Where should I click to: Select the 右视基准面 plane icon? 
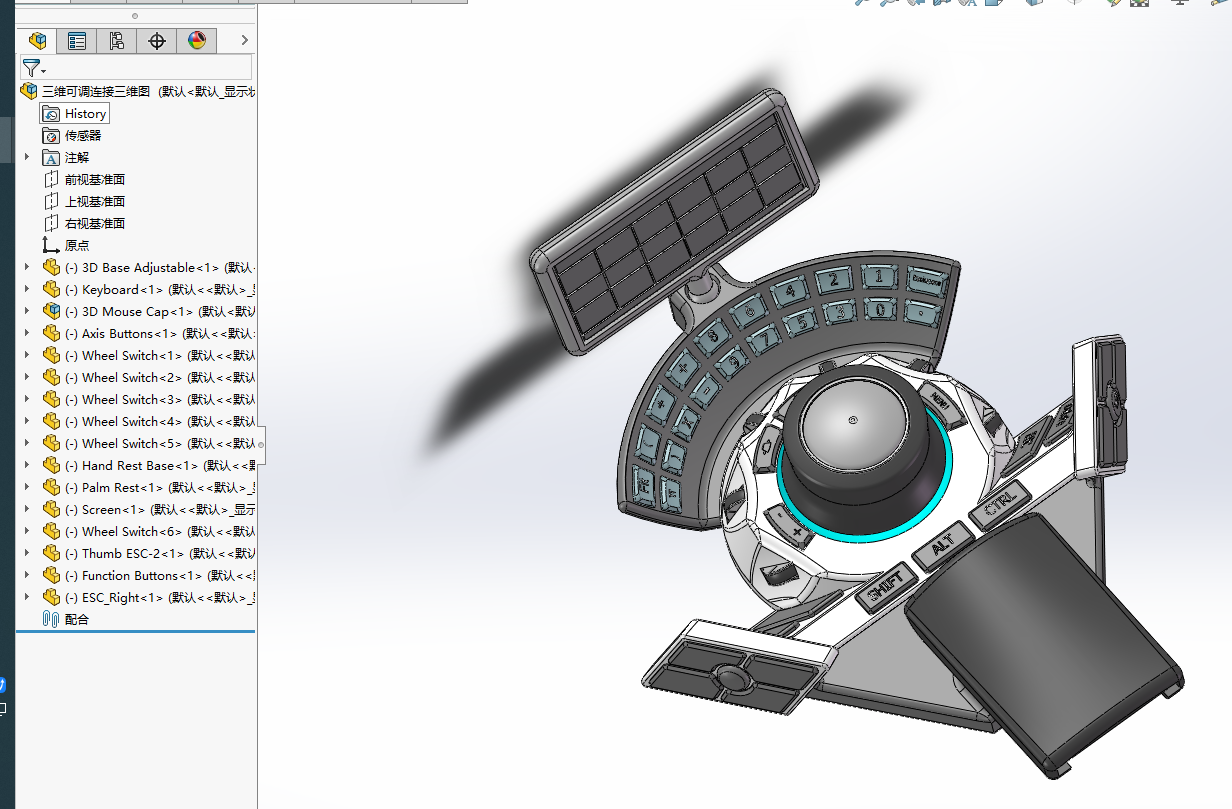51,224
